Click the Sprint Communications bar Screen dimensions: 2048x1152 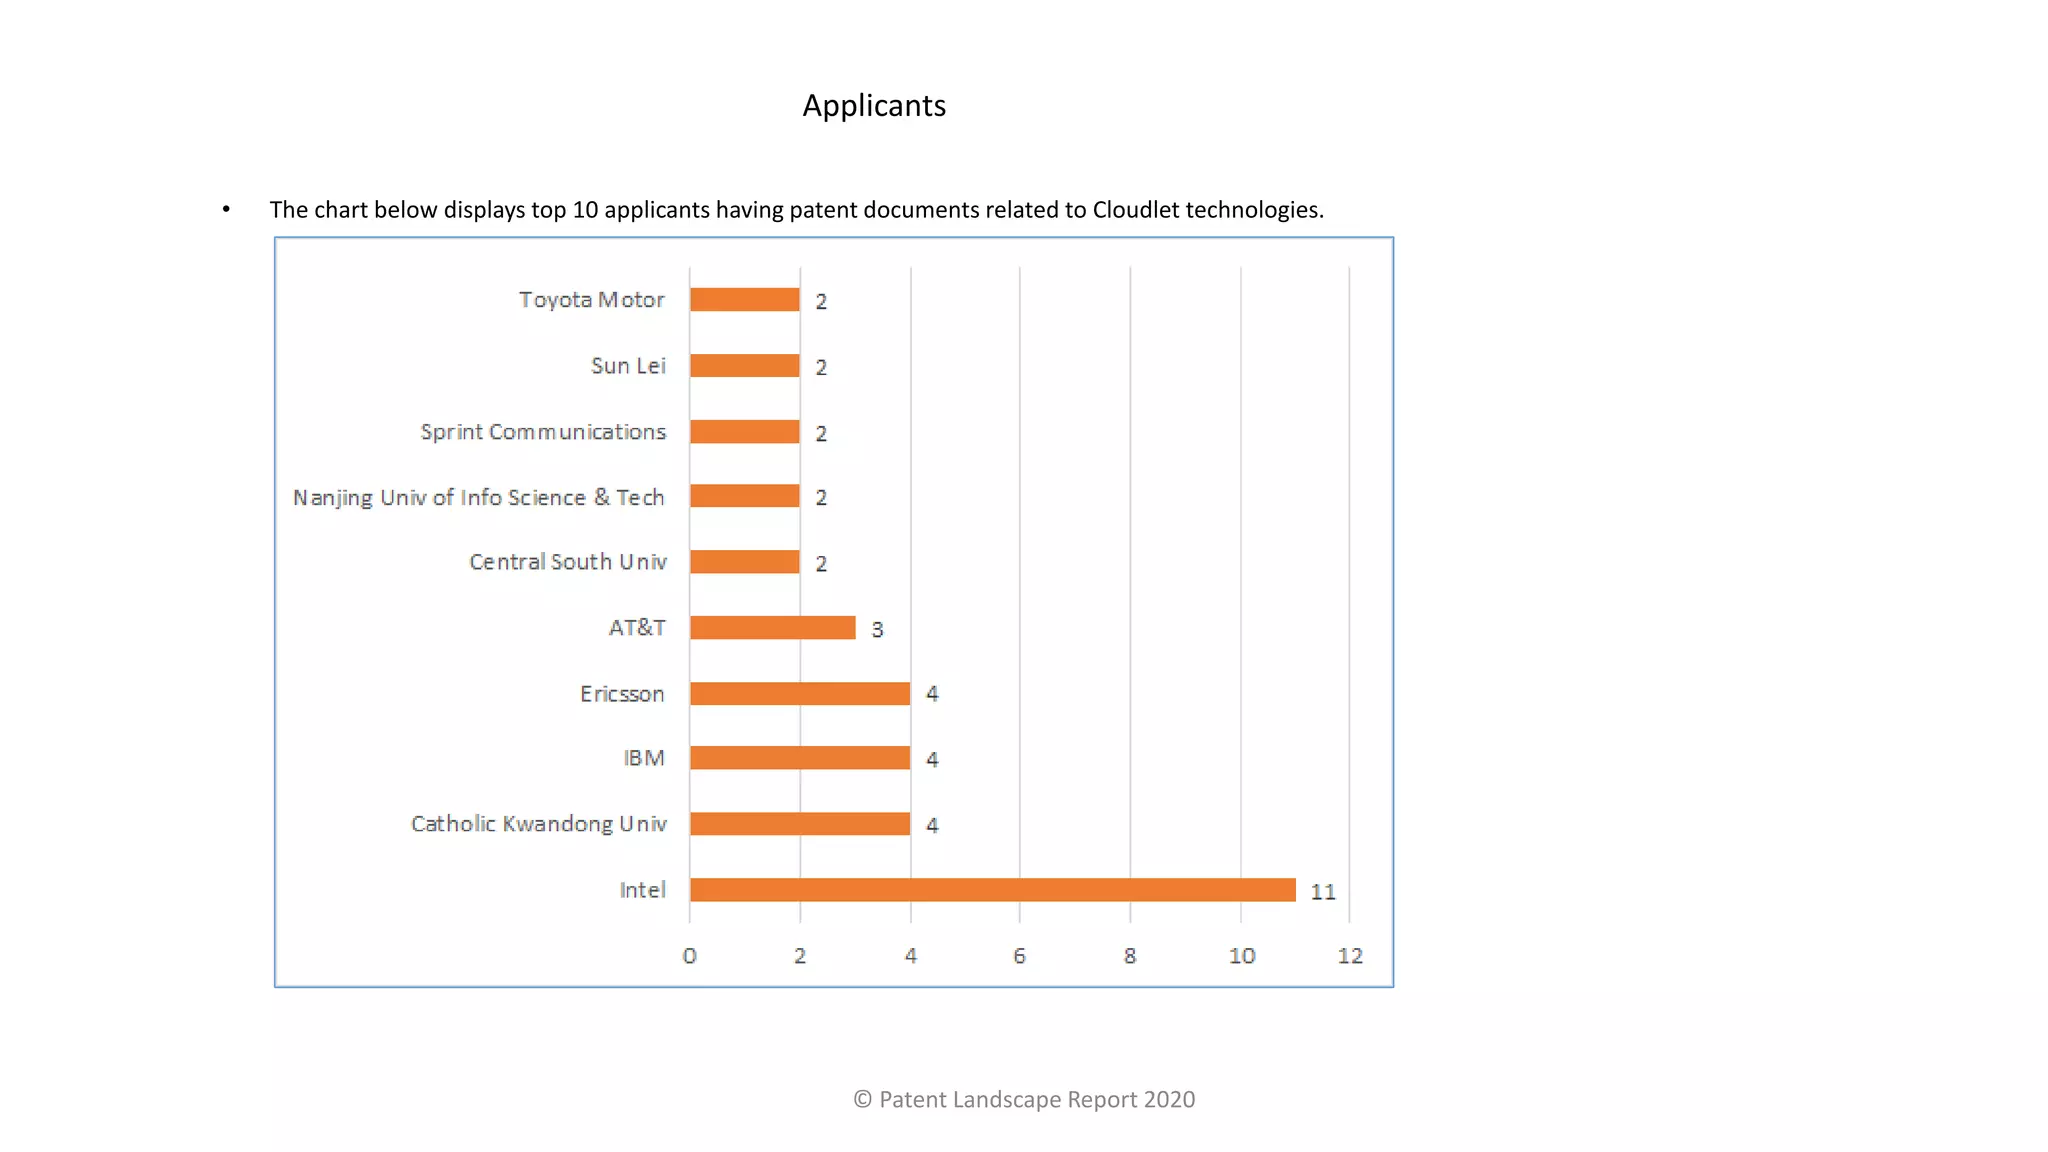tap(745, 432)
